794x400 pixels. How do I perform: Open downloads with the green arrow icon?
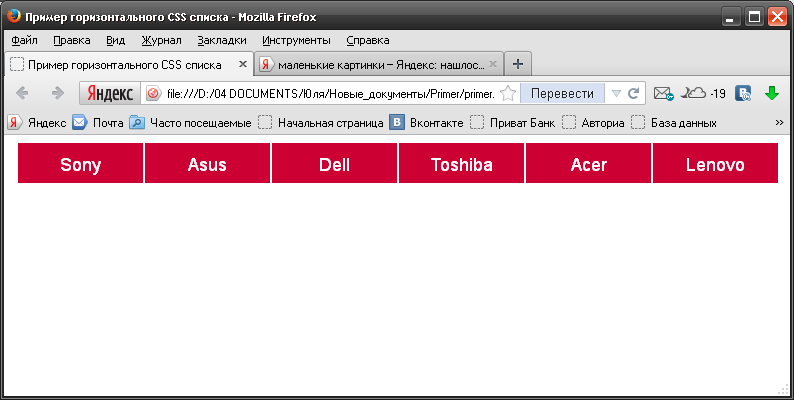(772, 93)
